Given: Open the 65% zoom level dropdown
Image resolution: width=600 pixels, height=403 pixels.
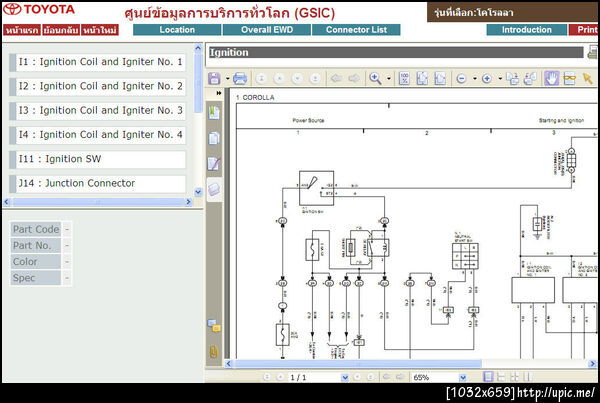Looking at the screenshot, I should [463, 377].
